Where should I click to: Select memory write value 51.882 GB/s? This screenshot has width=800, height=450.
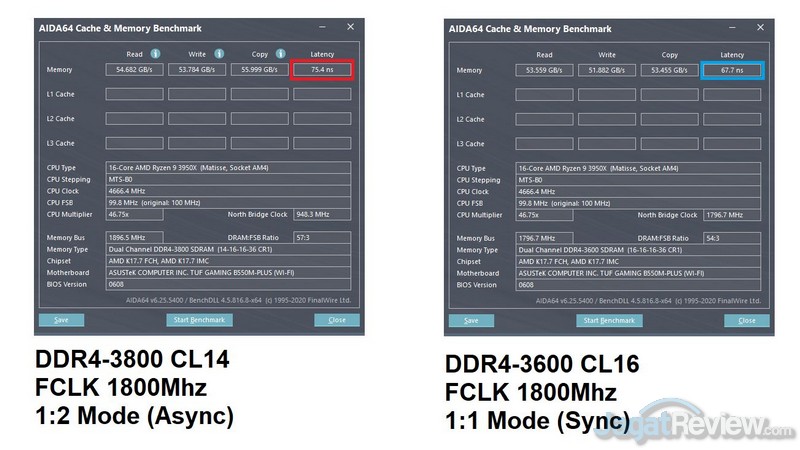(607, 70)
